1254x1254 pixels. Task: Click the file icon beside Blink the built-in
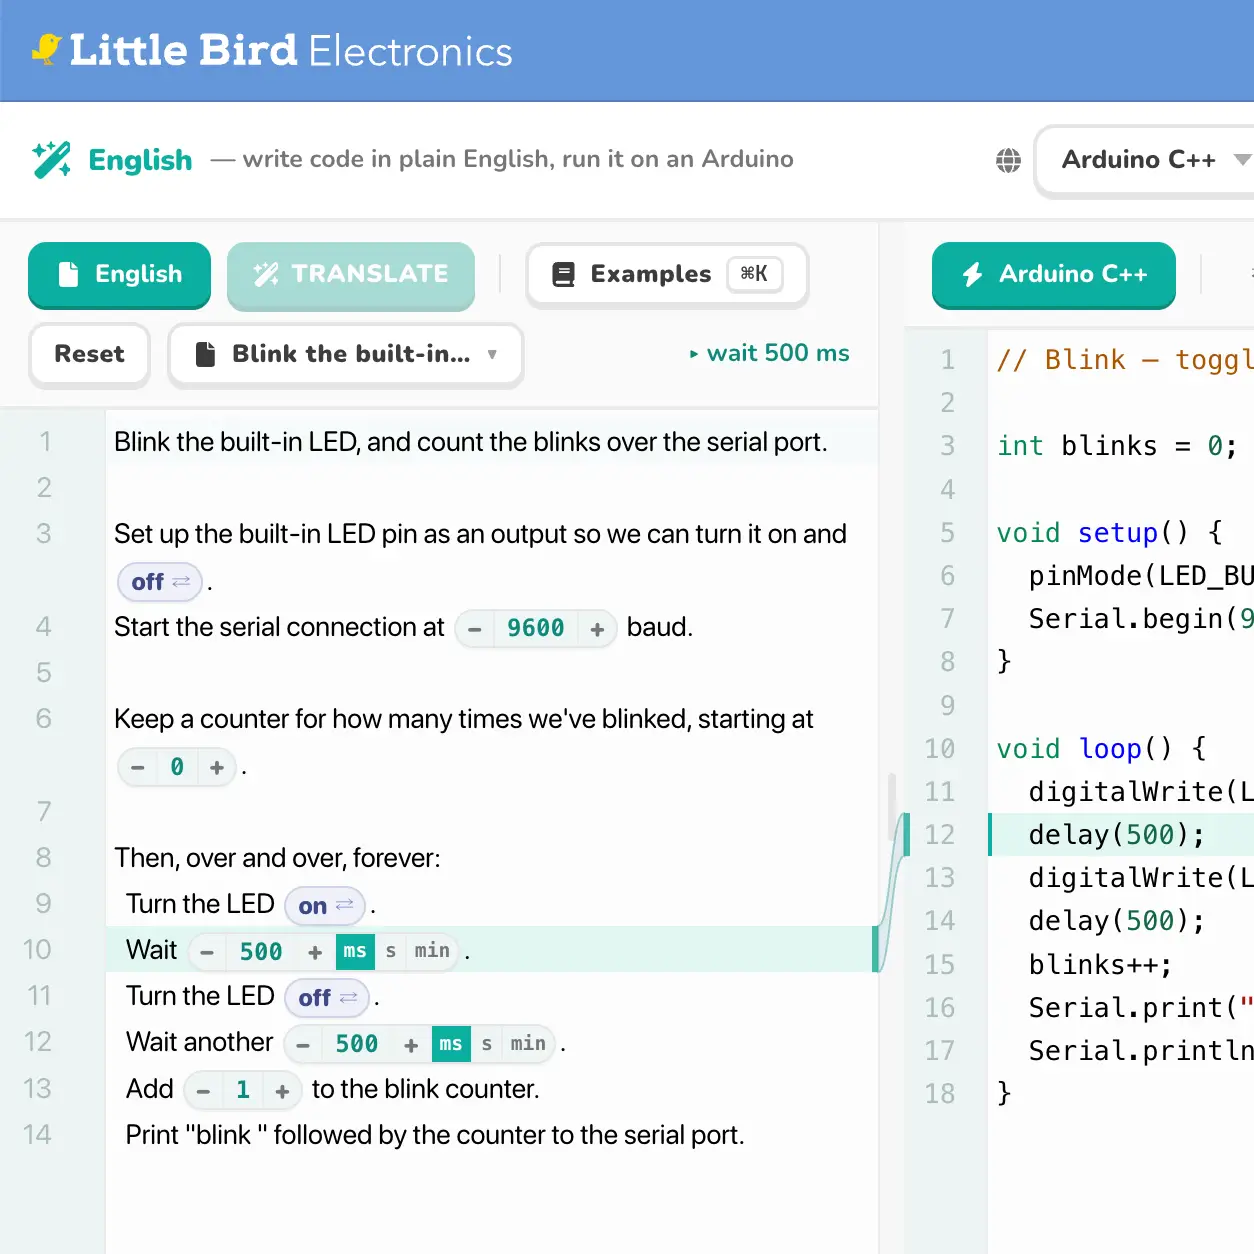205,354
